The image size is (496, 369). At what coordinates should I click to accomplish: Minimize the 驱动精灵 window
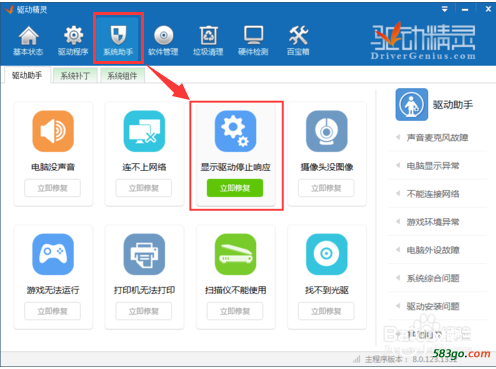pyautogui.click(x=465, y=9)
